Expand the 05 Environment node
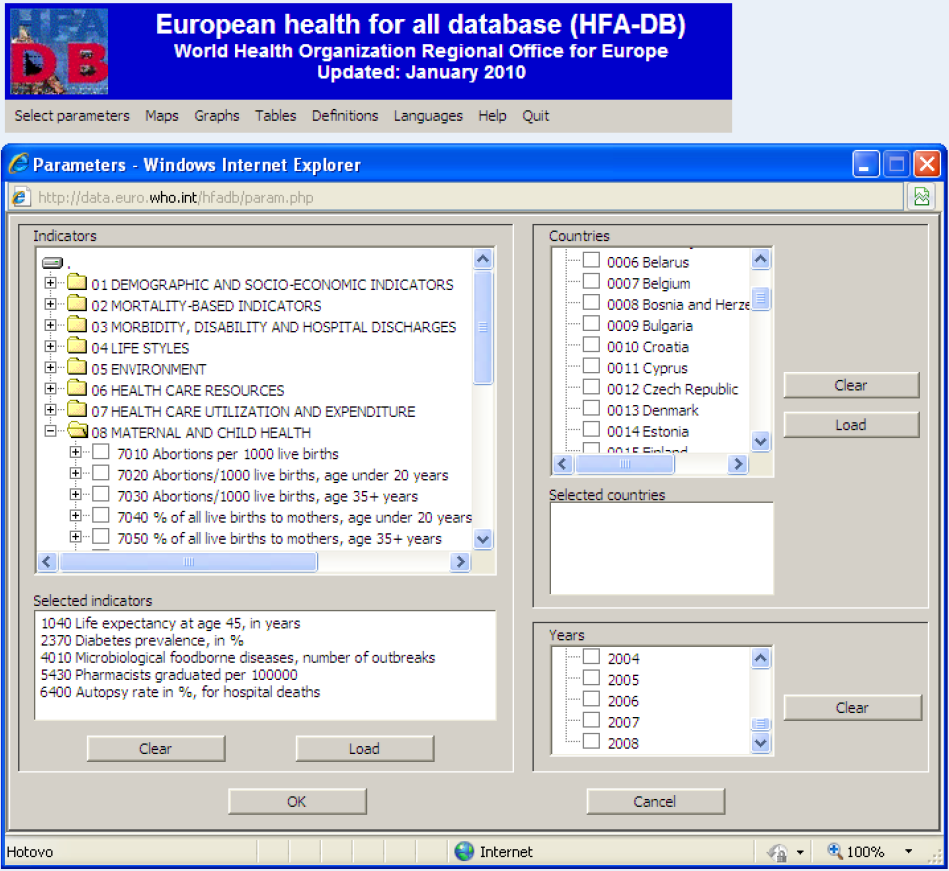This screenshot has width=949, height=871. [51, 367]
